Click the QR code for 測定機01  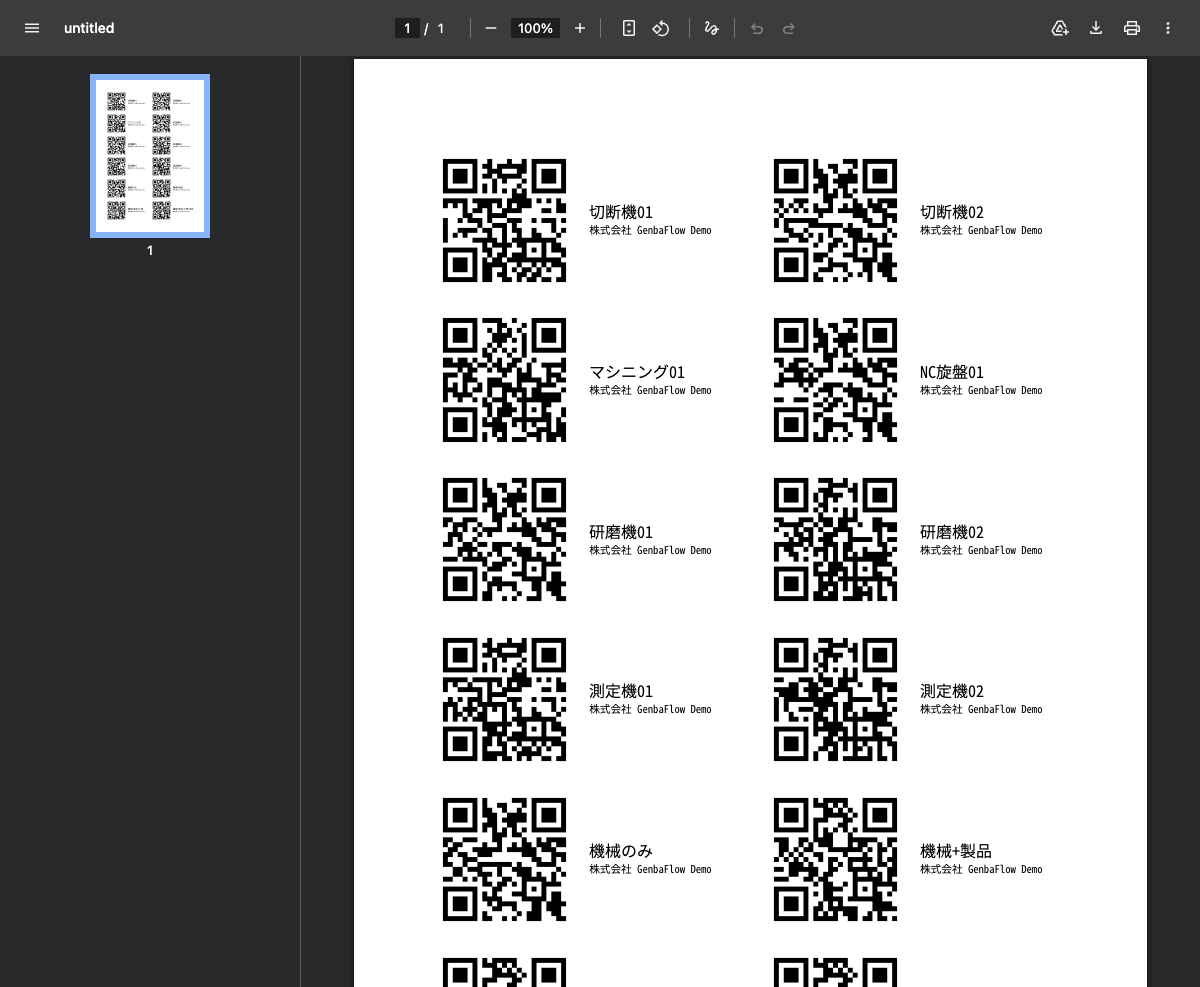pyautogui.click(x=504, y=699)
